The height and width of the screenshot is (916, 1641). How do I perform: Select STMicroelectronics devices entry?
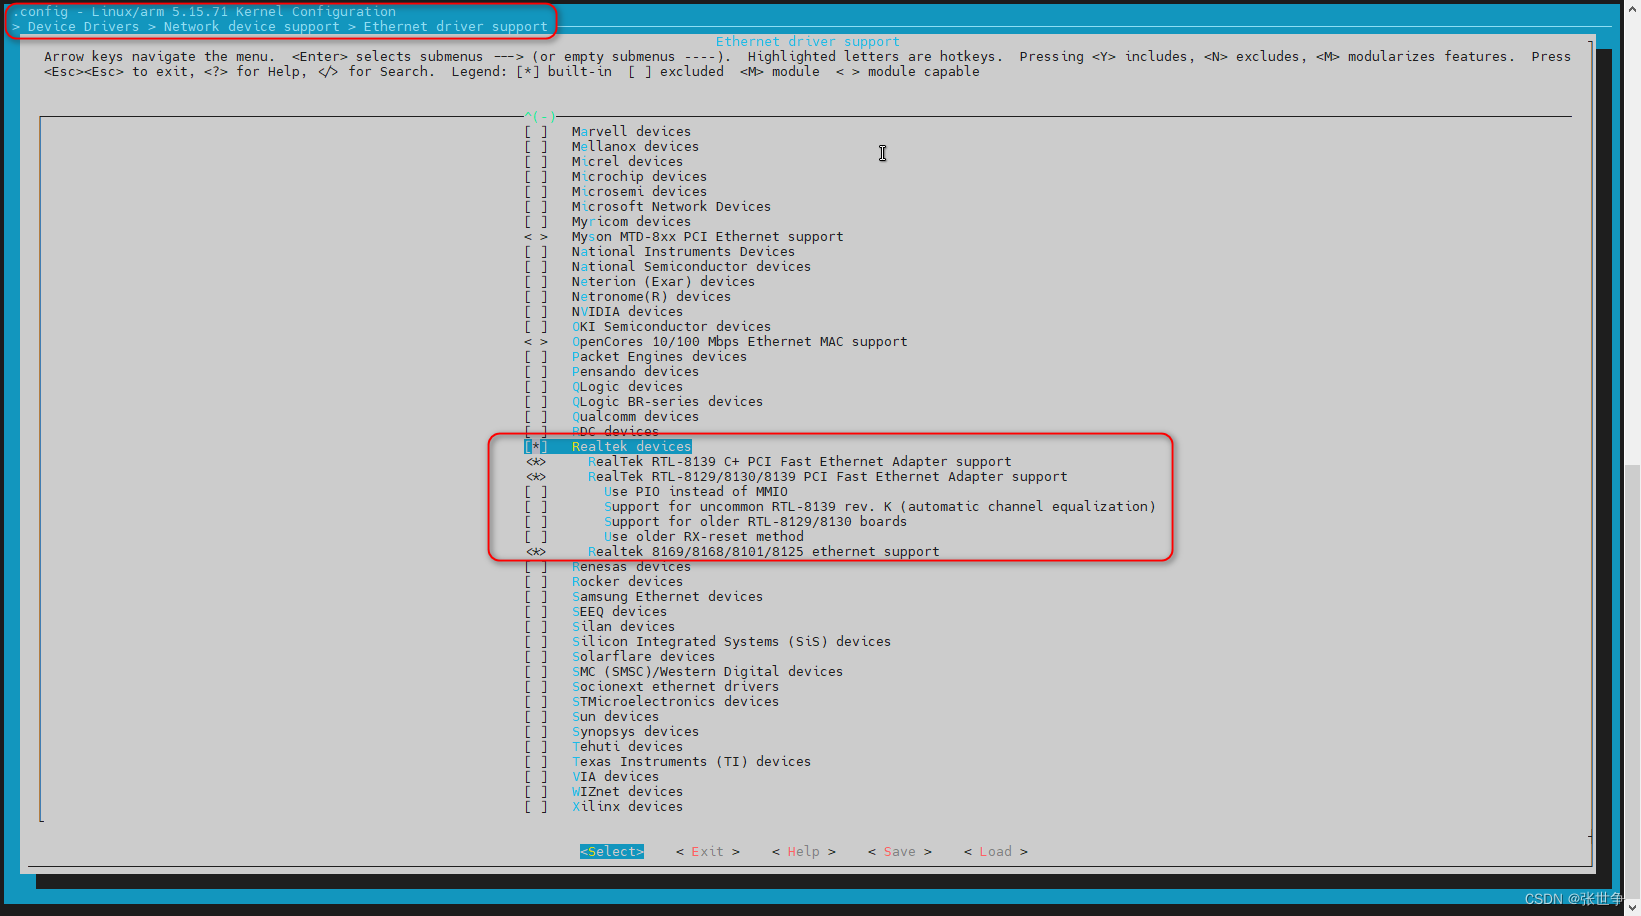(675, 702)
